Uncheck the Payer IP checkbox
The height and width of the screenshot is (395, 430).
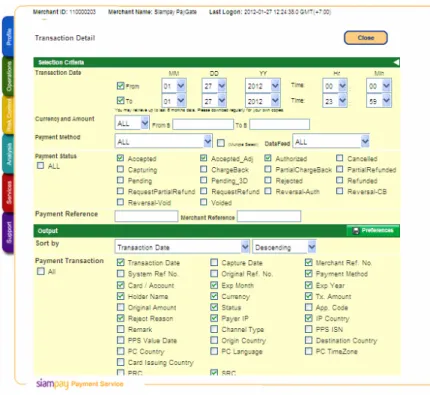pos(214,318)
